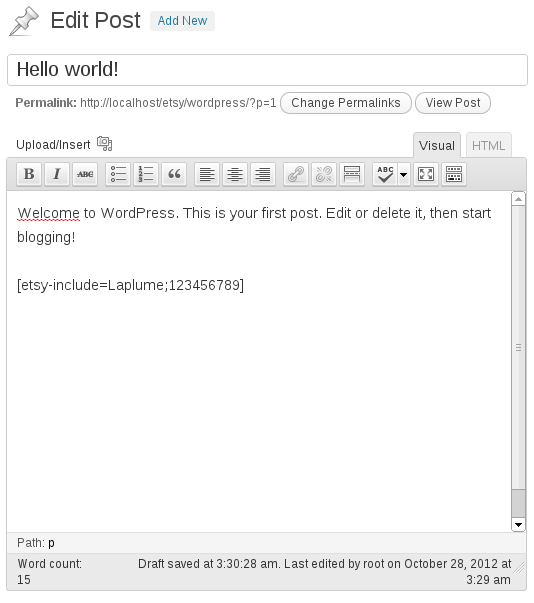Toggle the spellchecker ABC checkmark button

pos(385,174)
